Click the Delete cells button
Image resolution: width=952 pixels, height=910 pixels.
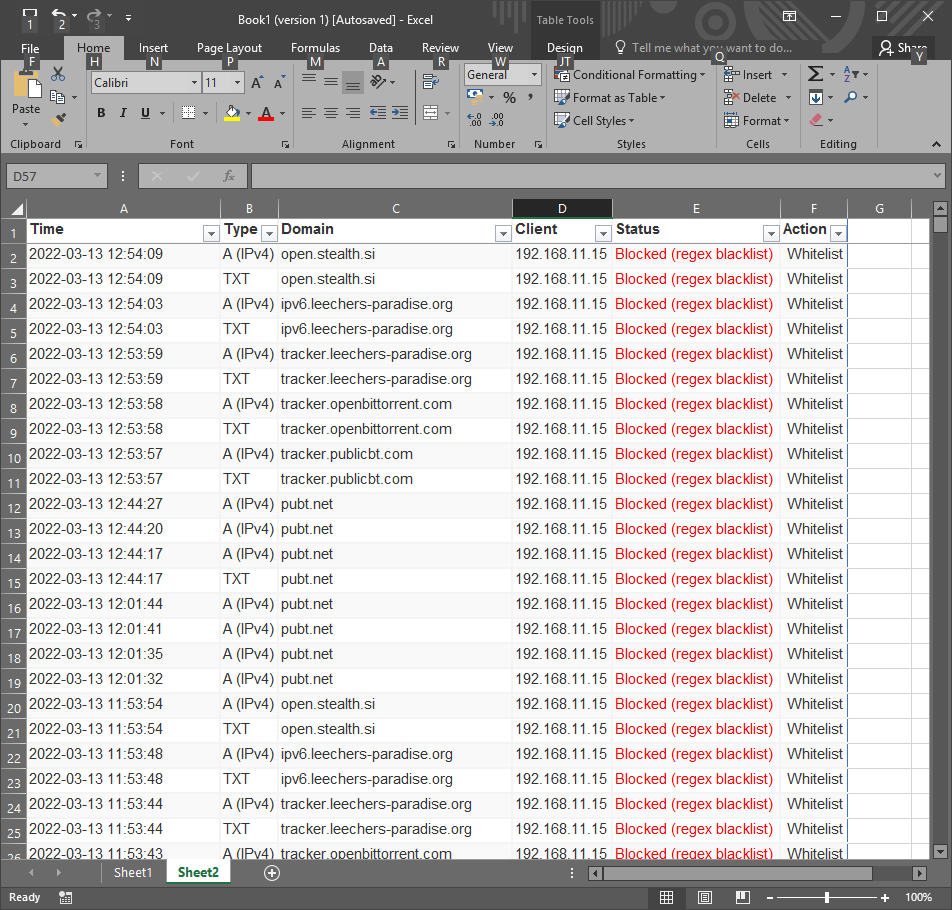(x=757, y=98)
